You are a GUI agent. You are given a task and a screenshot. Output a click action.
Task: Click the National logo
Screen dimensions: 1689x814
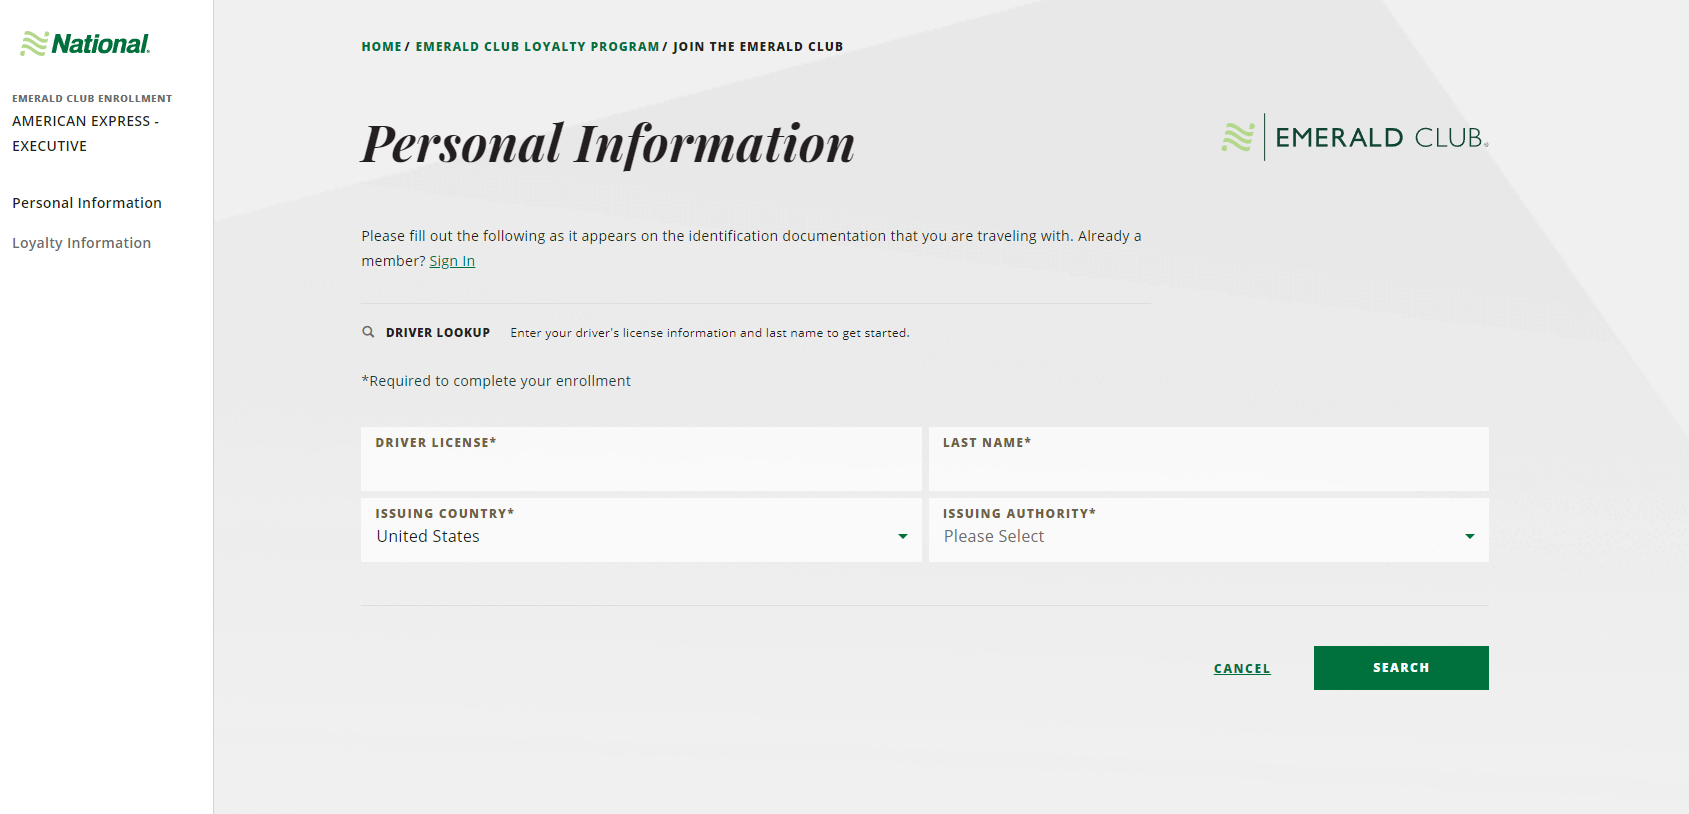click(85, 44)
